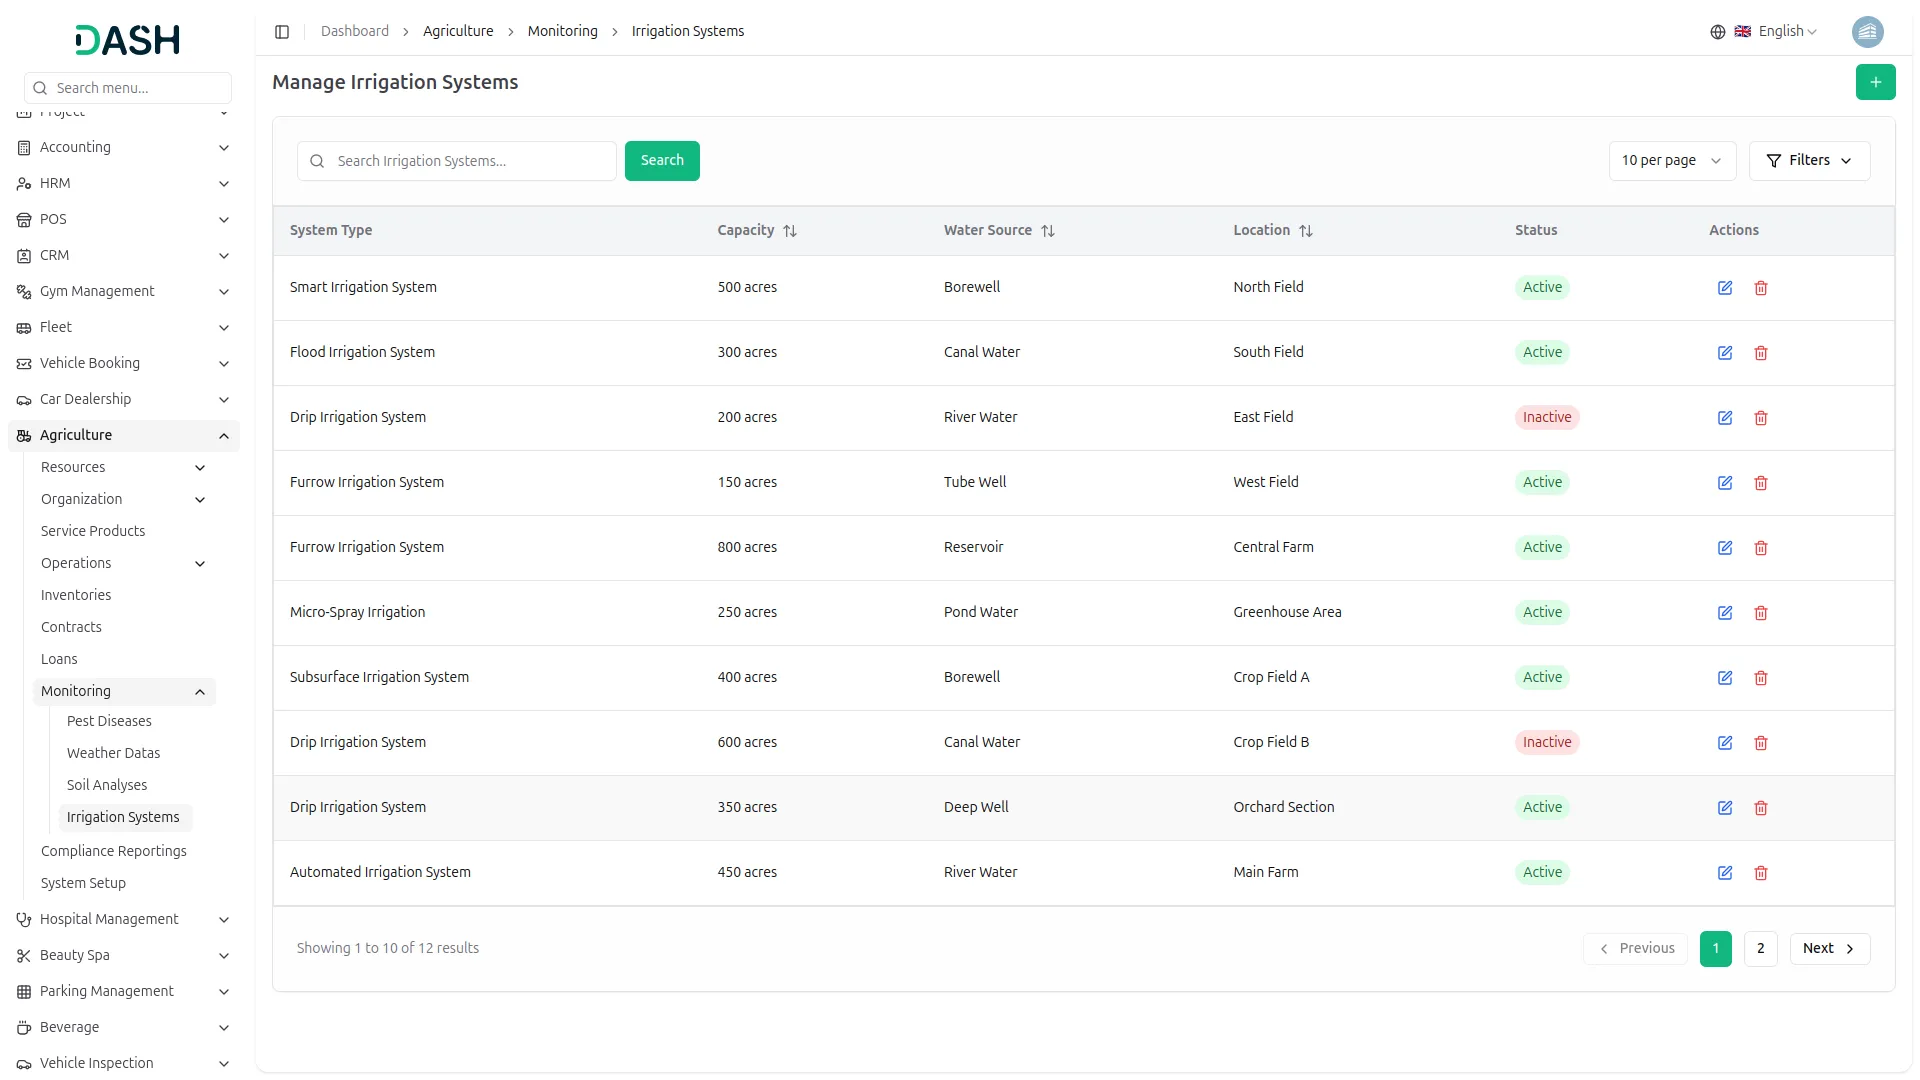Delete the Automated Irrigation System row
This screenshot has height=1080, width=1920.
click(1760, 873)
